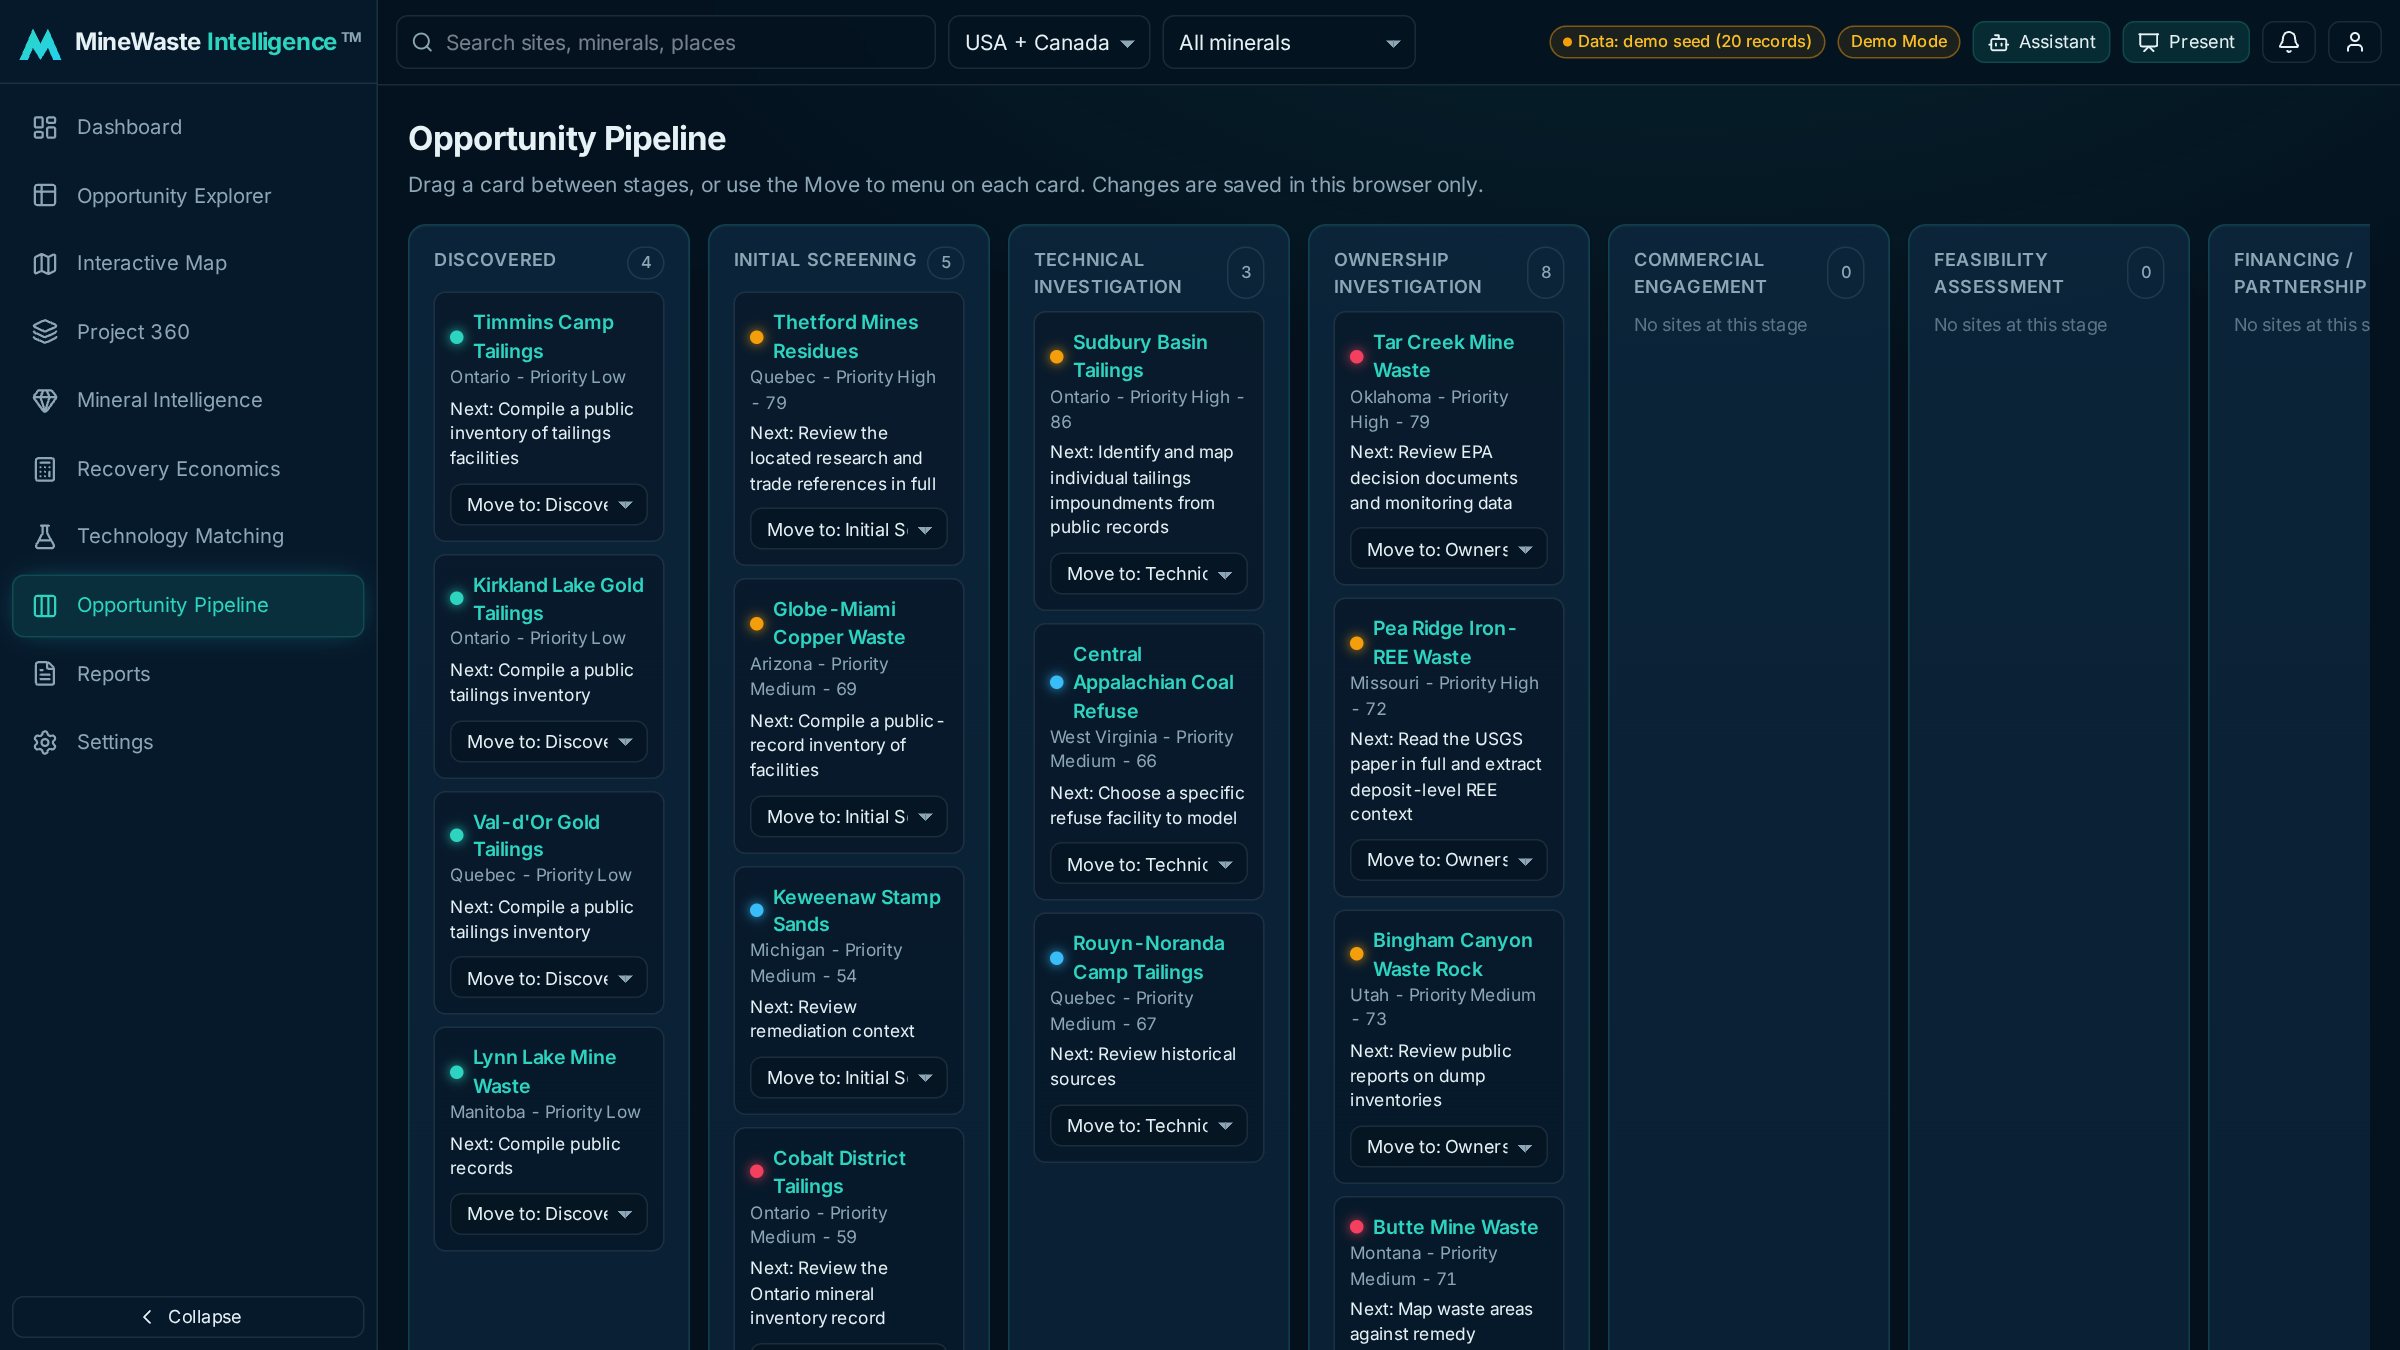2400x1350 pixels.
Task: Click the Settings gear icon
Action: 45,742
